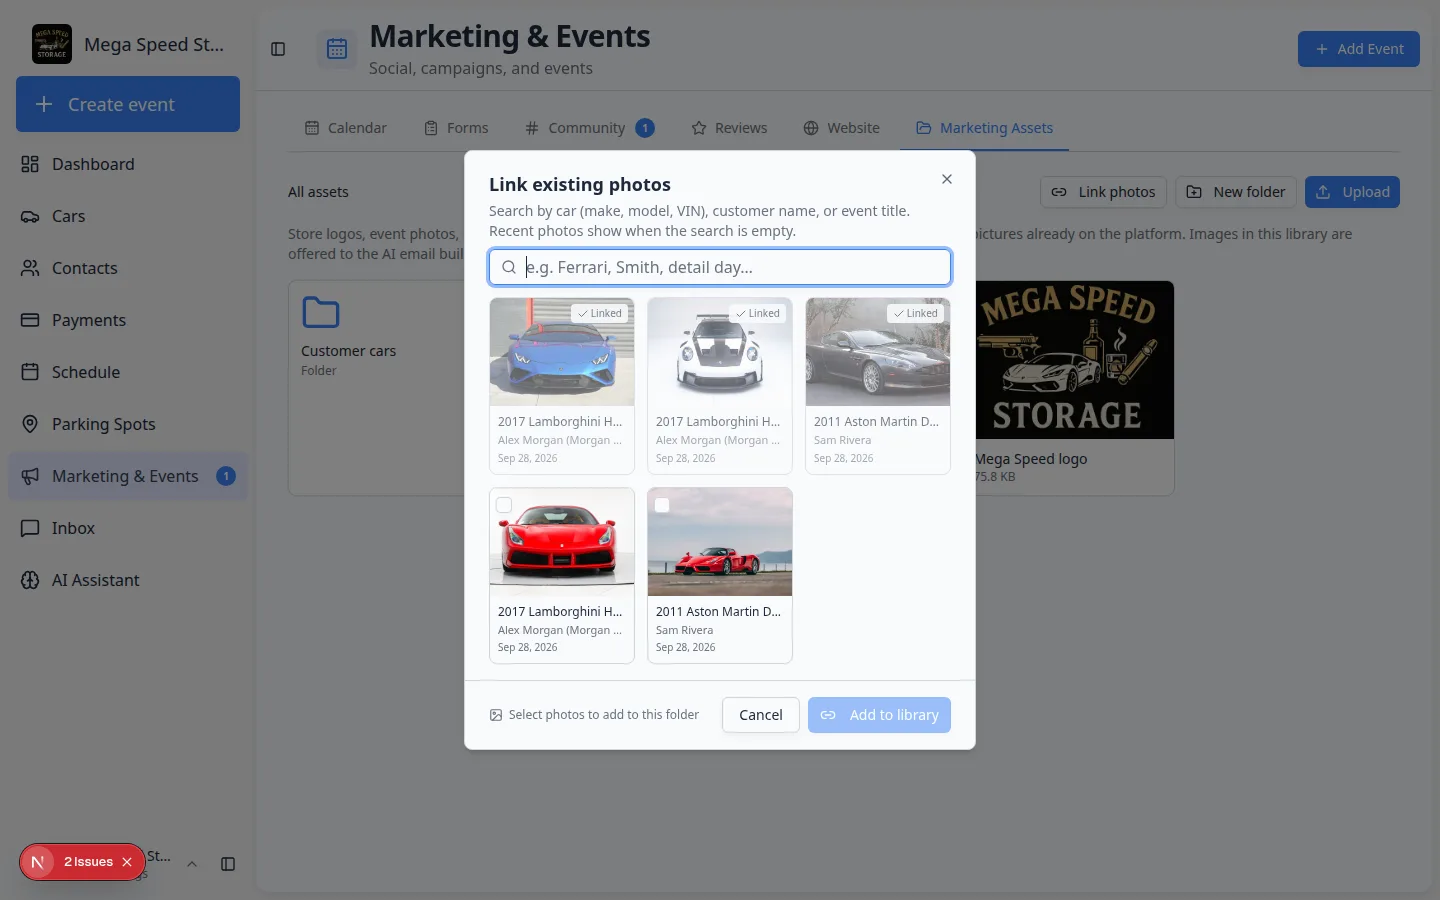Click the "All assets" breadcrumb text
Screen dimensions: 1440x900
[x=318, y=192]
